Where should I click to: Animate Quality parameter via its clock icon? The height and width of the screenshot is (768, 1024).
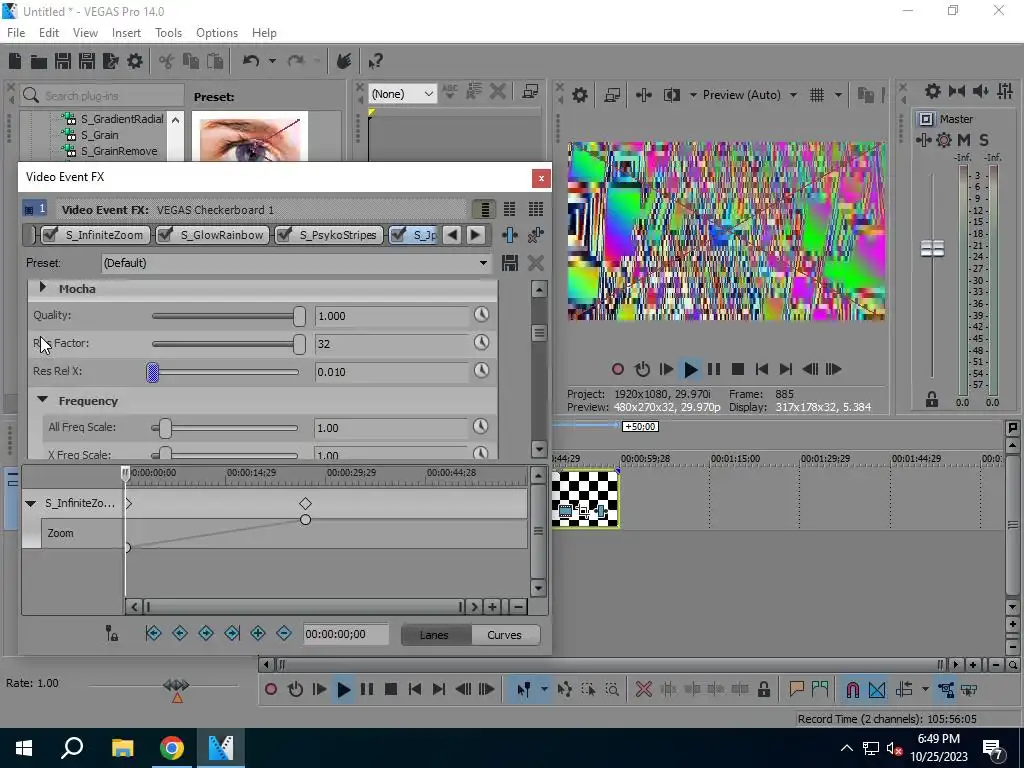pos(481,315)
